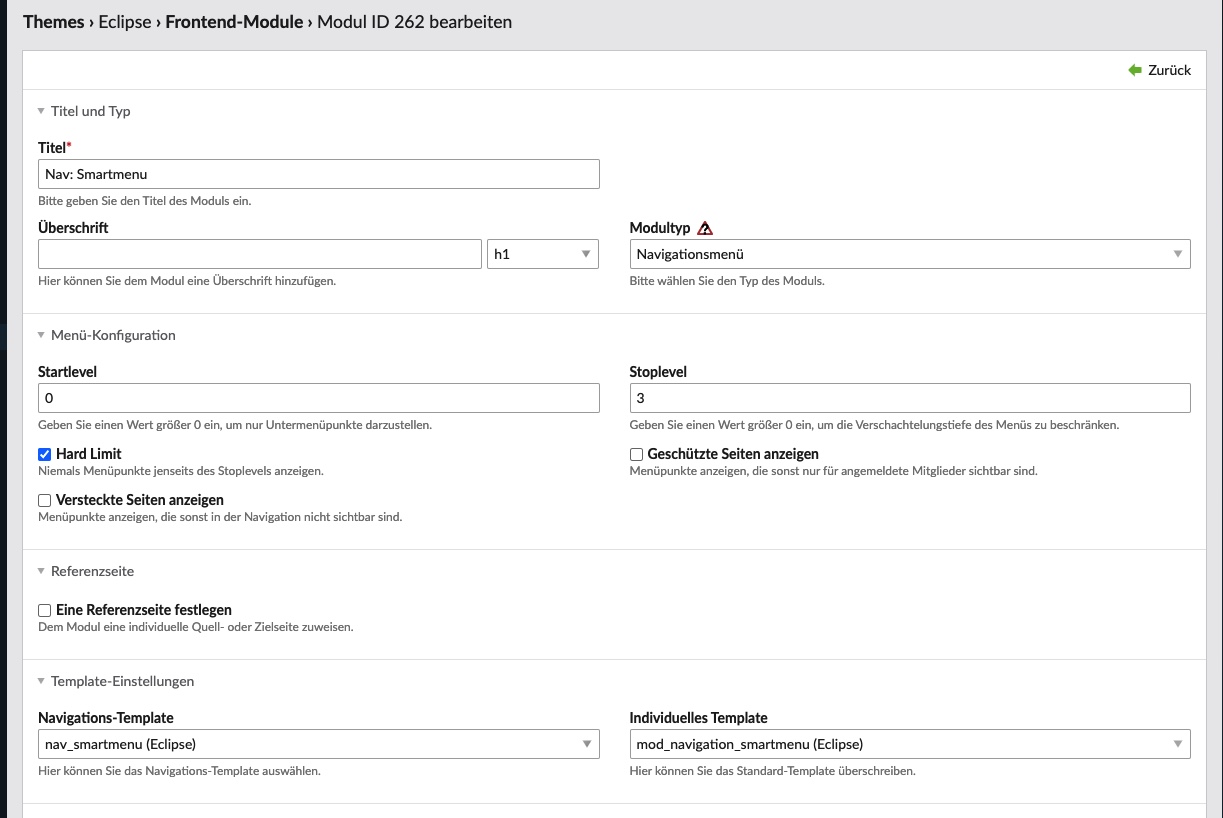Check Eine Referenzseite festlegen option
This screenshot has width=1223, height=818.
pos(44,610)
